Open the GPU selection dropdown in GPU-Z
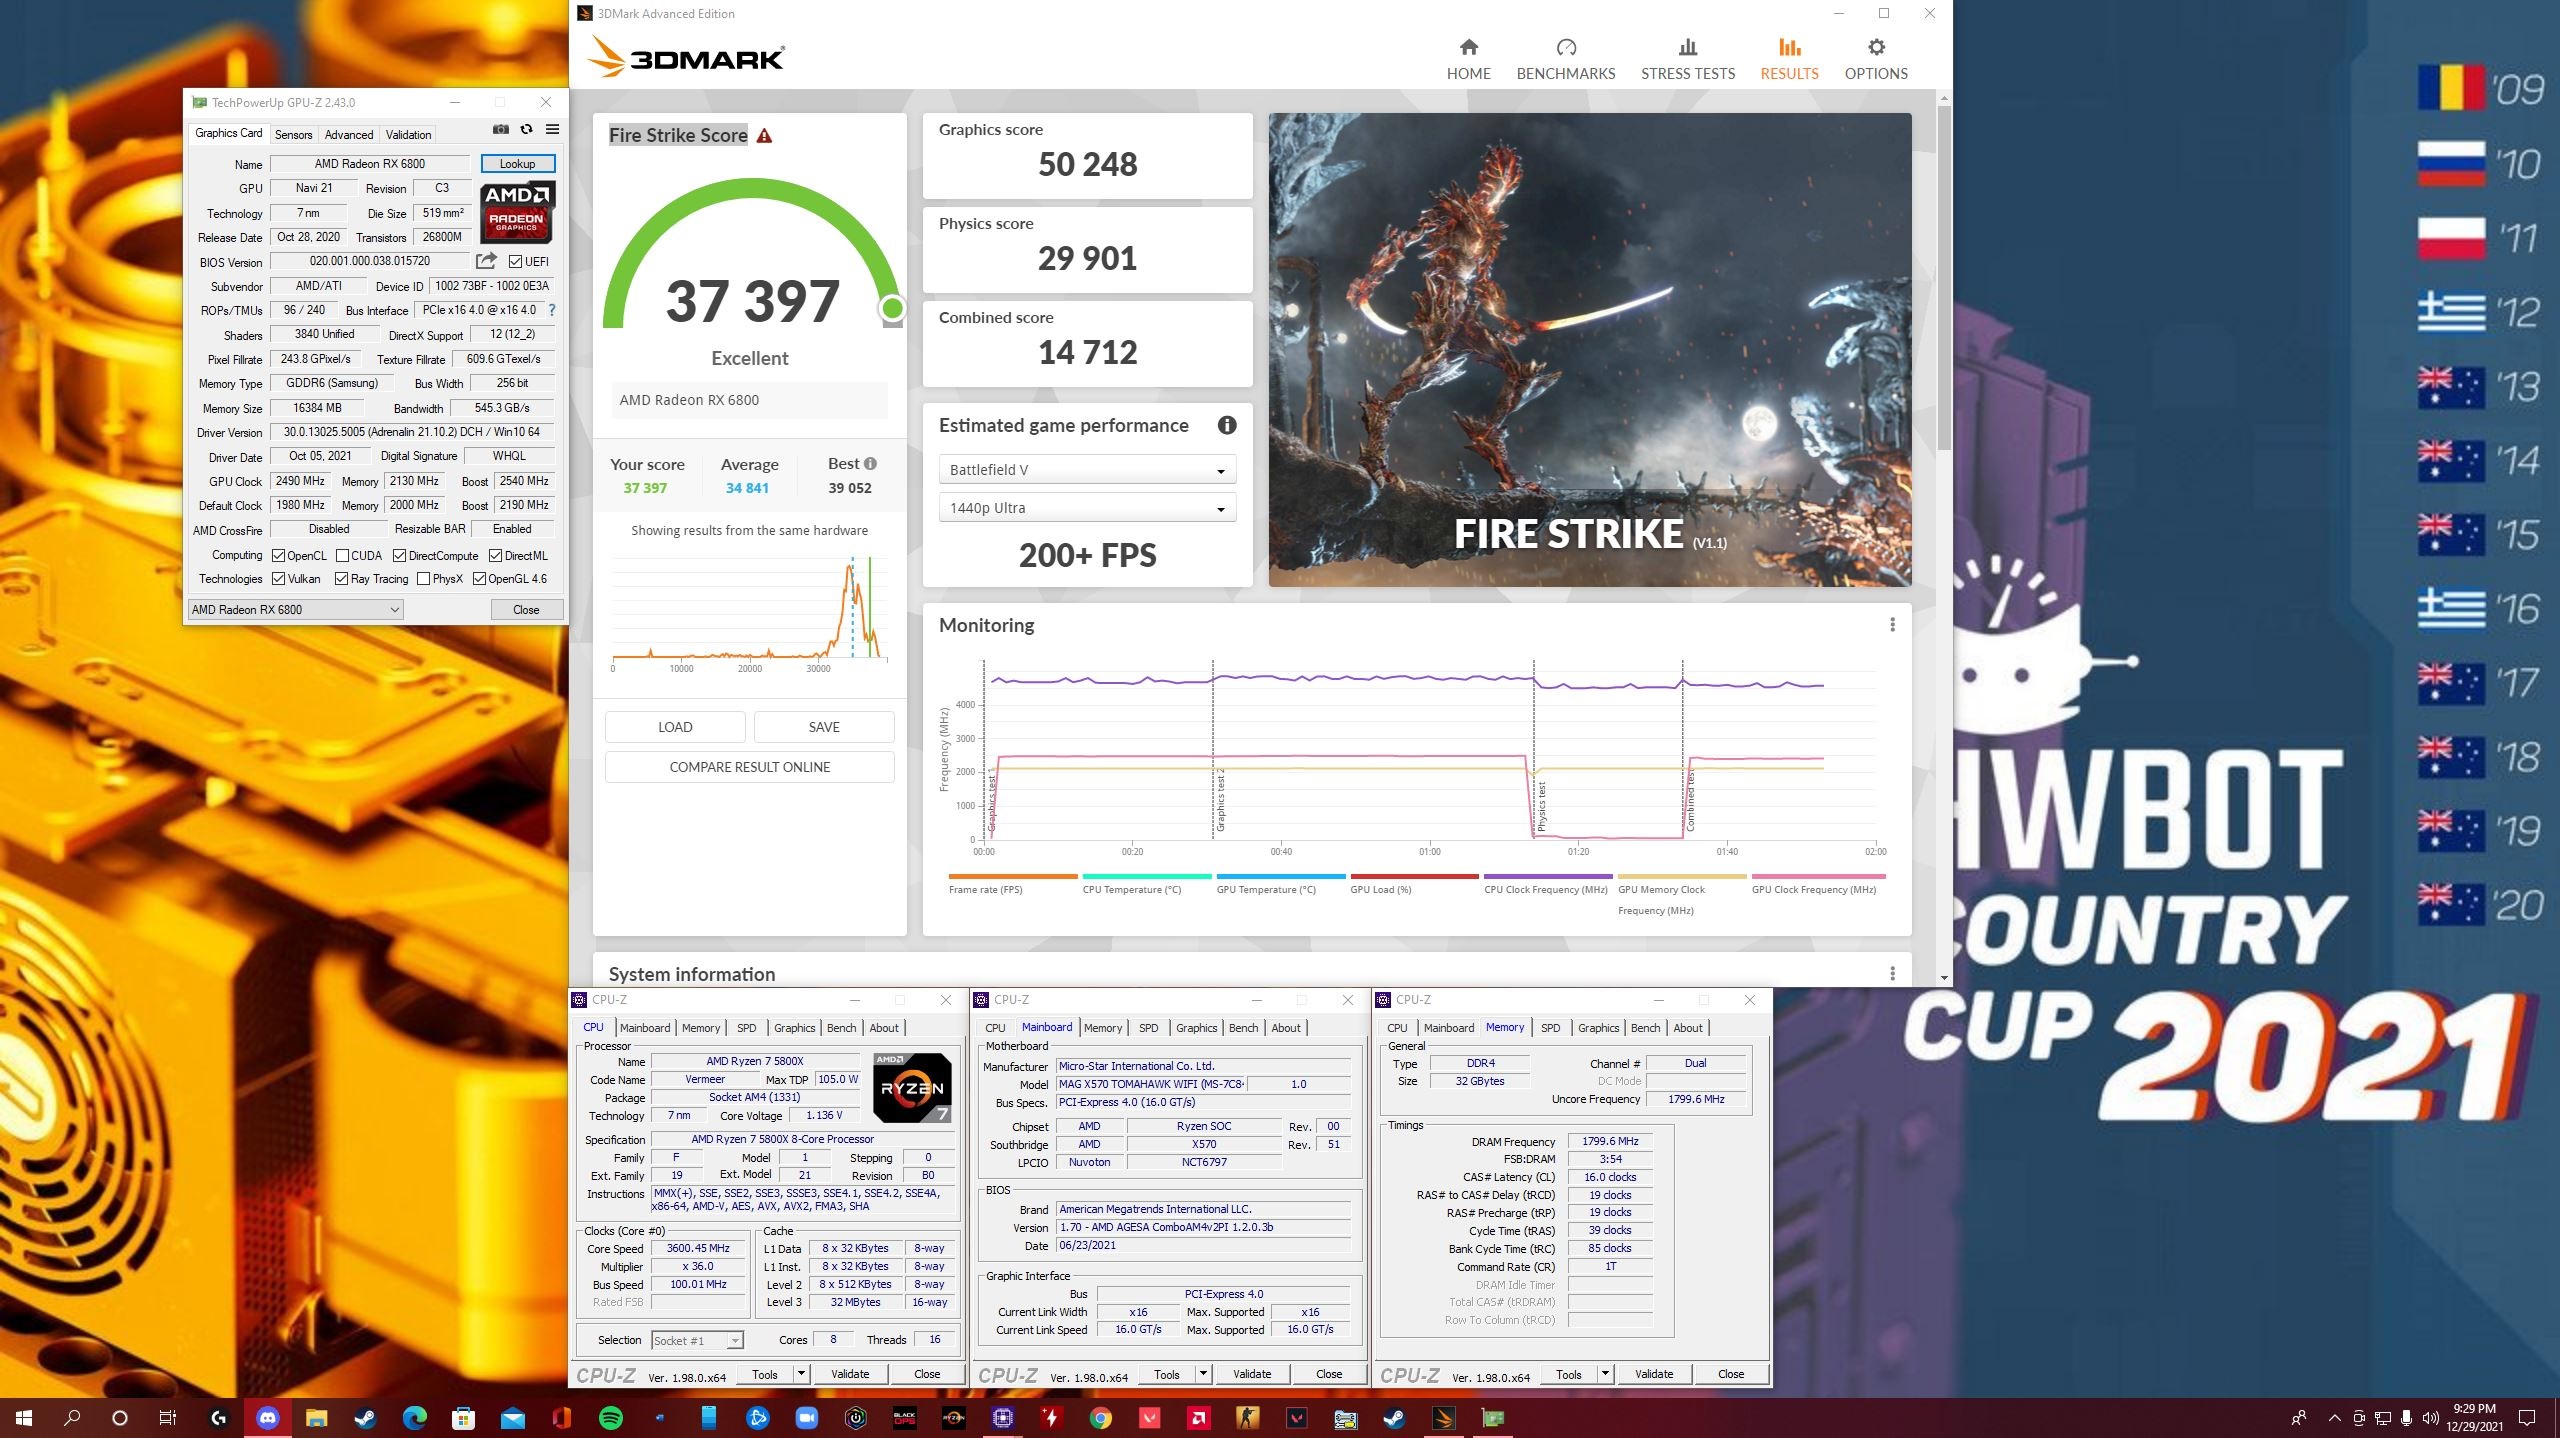Screen dimensions: 2560x1438 coord(296,610)
